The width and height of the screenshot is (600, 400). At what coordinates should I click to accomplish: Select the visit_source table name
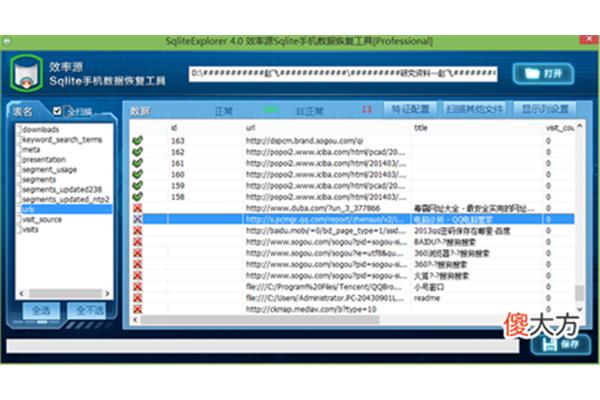[42, 219]
